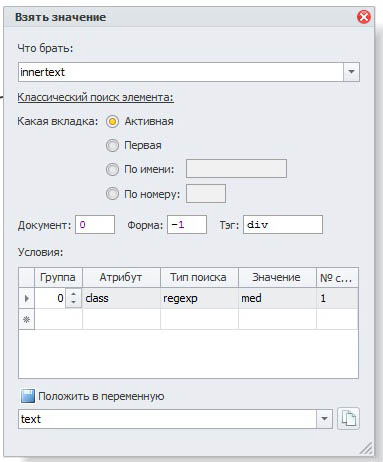Select the Первая radio option
Viewport: 383px width, 462px height.
(x=112, y=145)
